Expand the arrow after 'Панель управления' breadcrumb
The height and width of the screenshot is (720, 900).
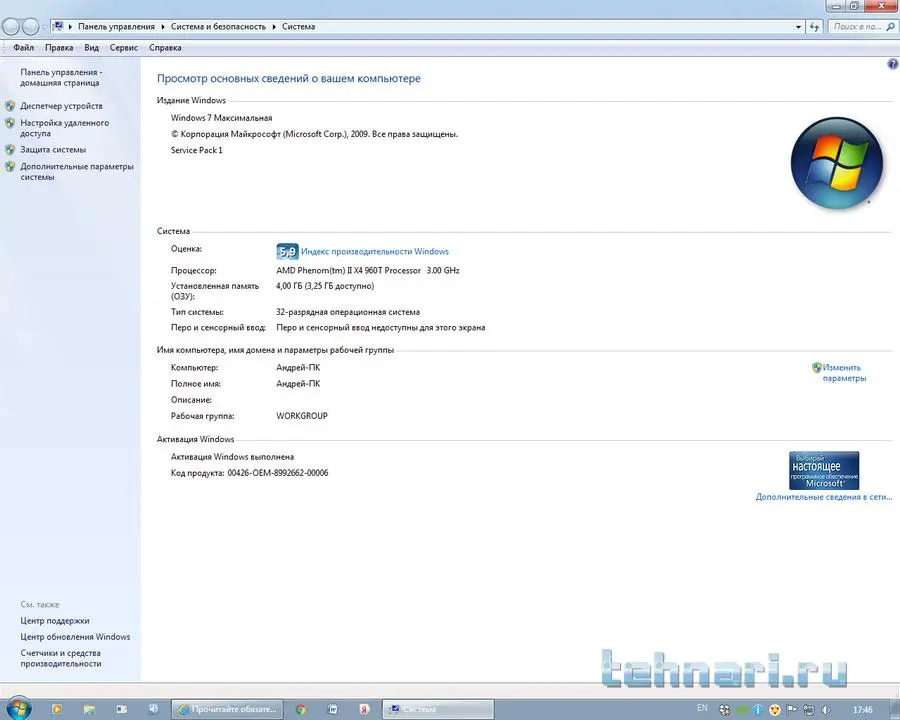click(163, 26)
